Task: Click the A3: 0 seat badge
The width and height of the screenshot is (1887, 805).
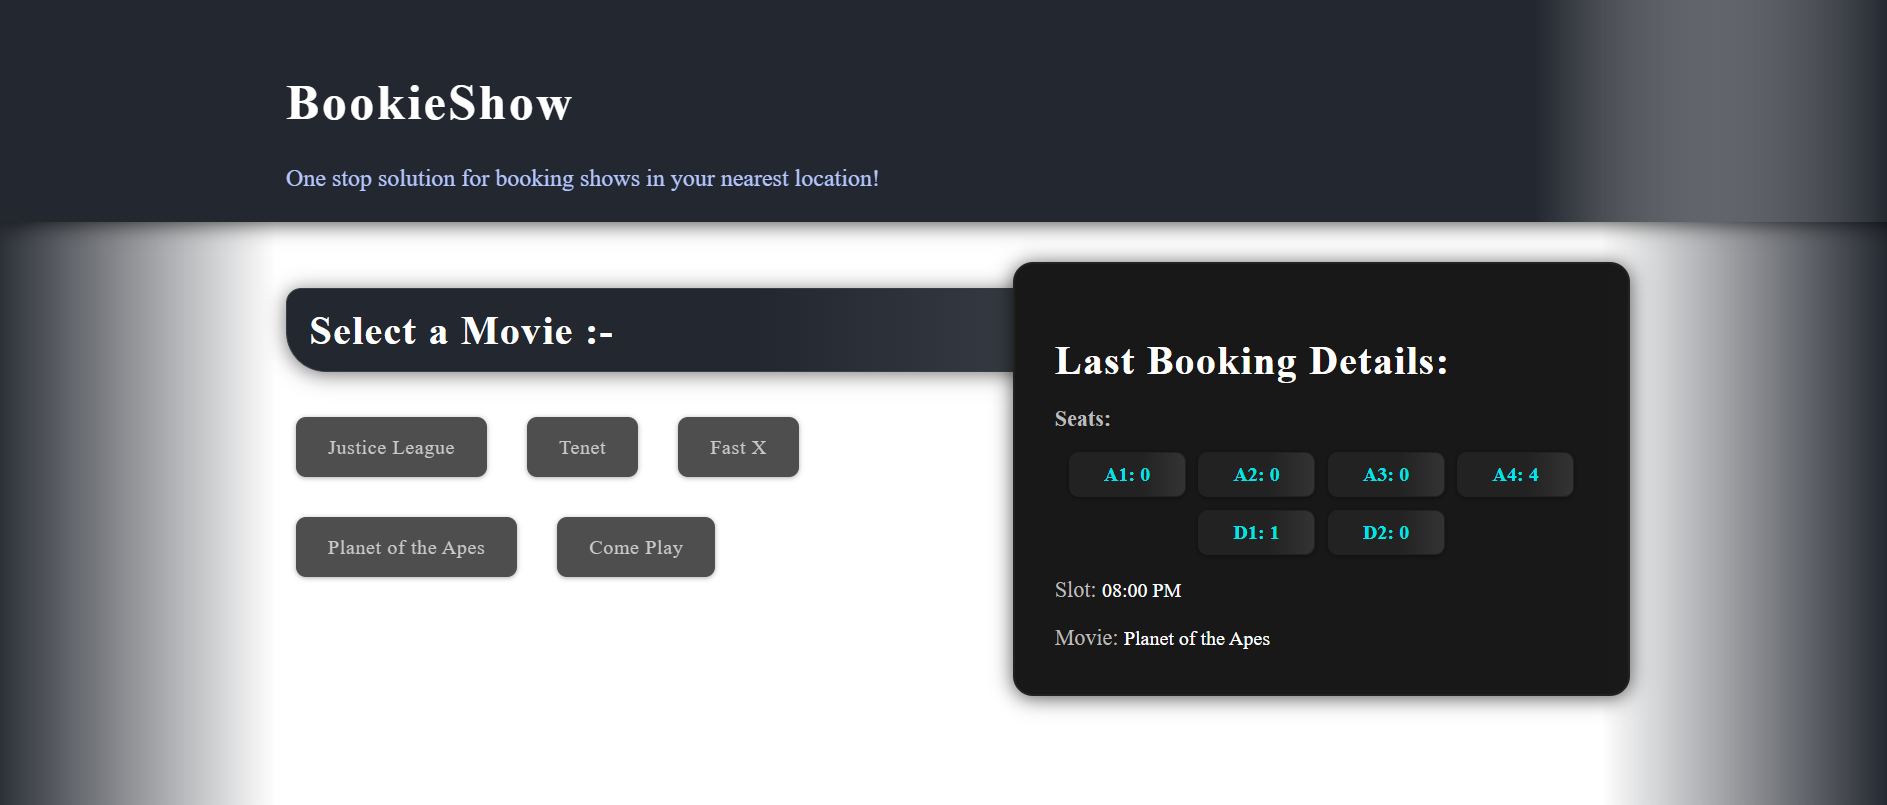Action: click(1386, 475)
